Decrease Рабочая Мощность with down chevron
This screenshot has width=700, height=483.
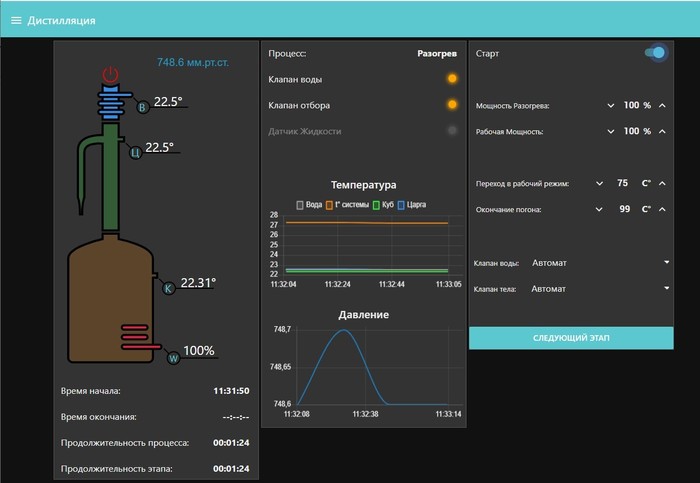click(x=611, y=132)
